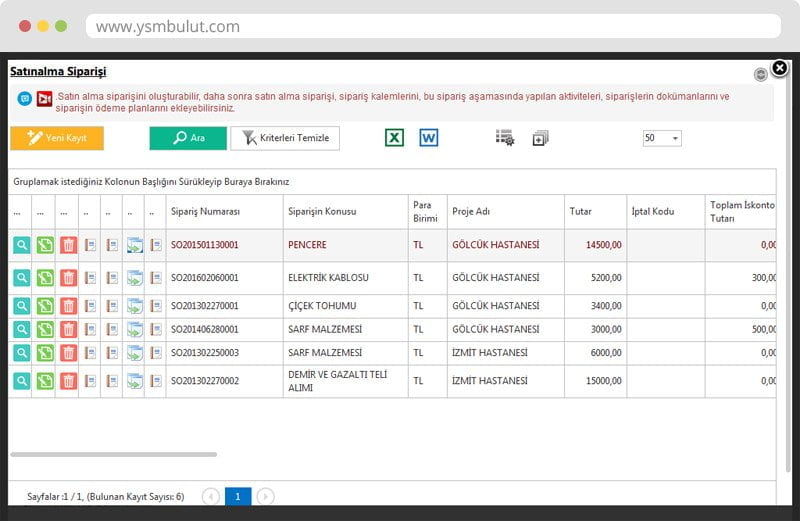Sort by the Sipariş Numarası column header
Screen dimensions: 800x521
(205, 212)
